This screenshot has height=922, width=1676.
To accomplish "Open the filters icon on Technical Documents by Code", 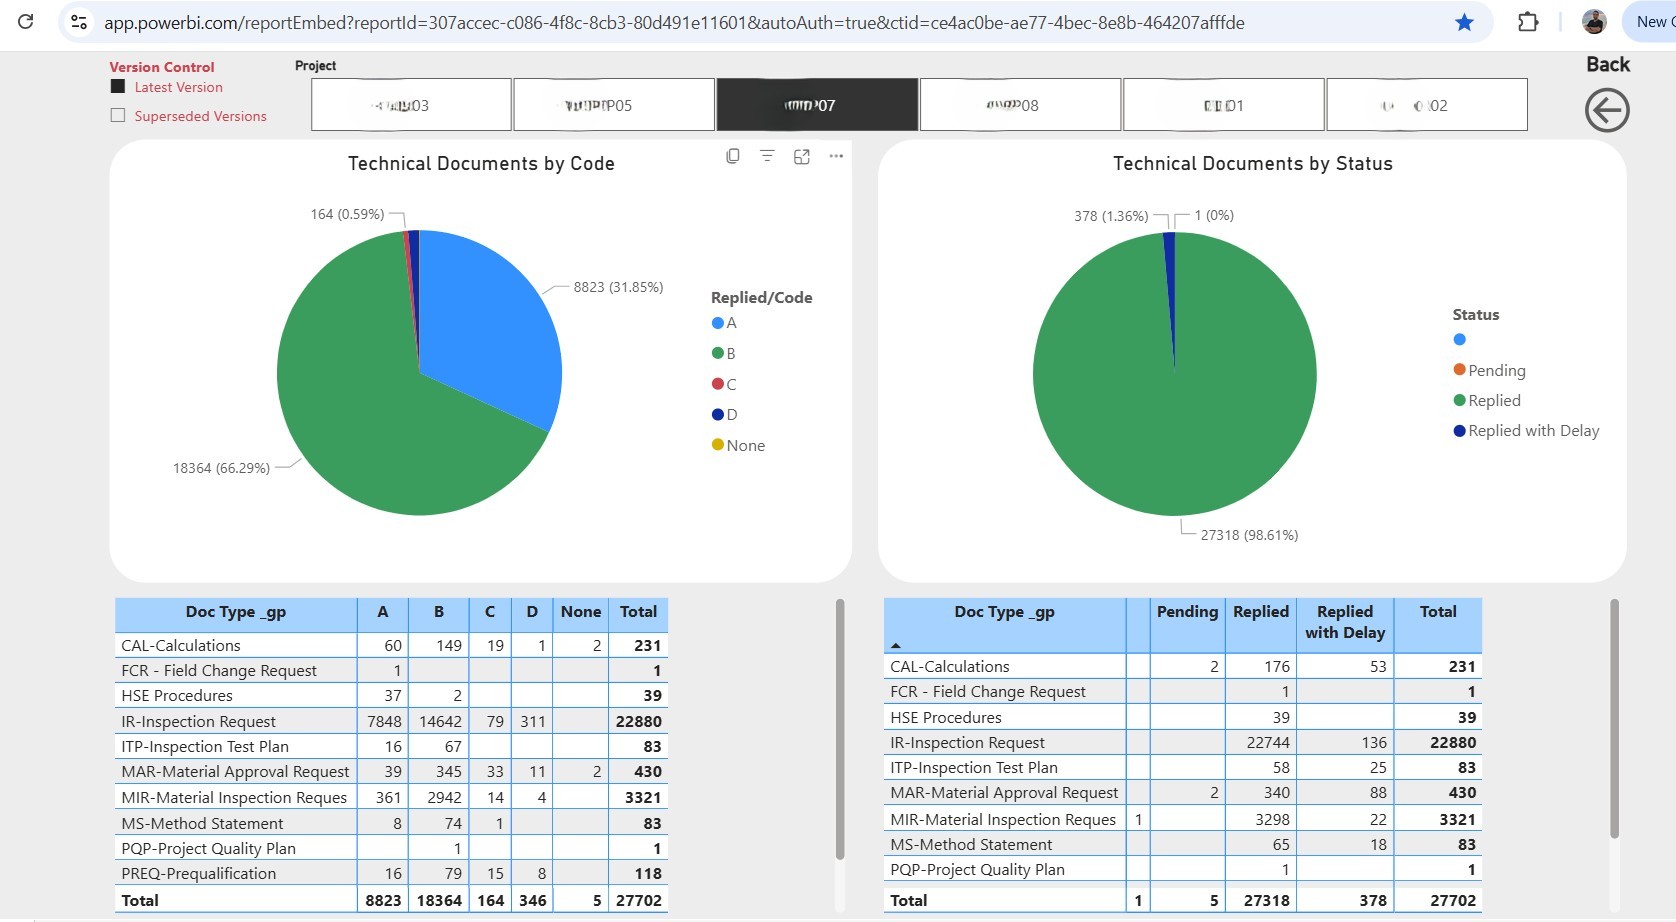I will click(767, 156).
